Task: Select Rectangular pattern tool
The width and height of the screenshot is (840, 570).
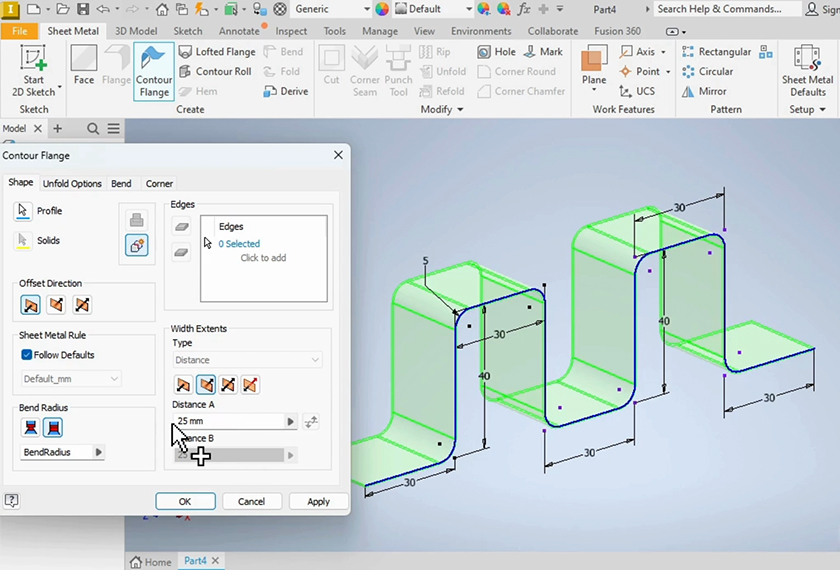Action: click(716, 52)
